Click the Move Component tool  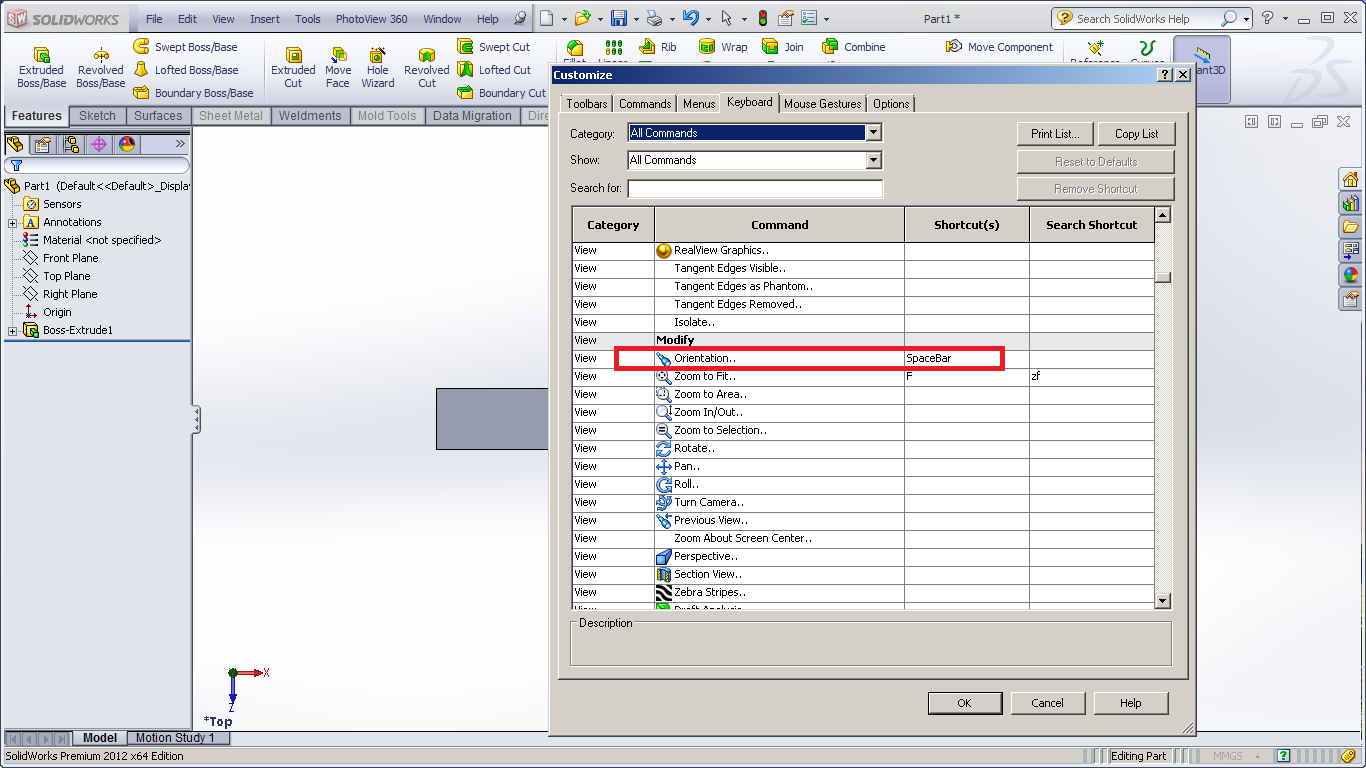pos(999,47)
